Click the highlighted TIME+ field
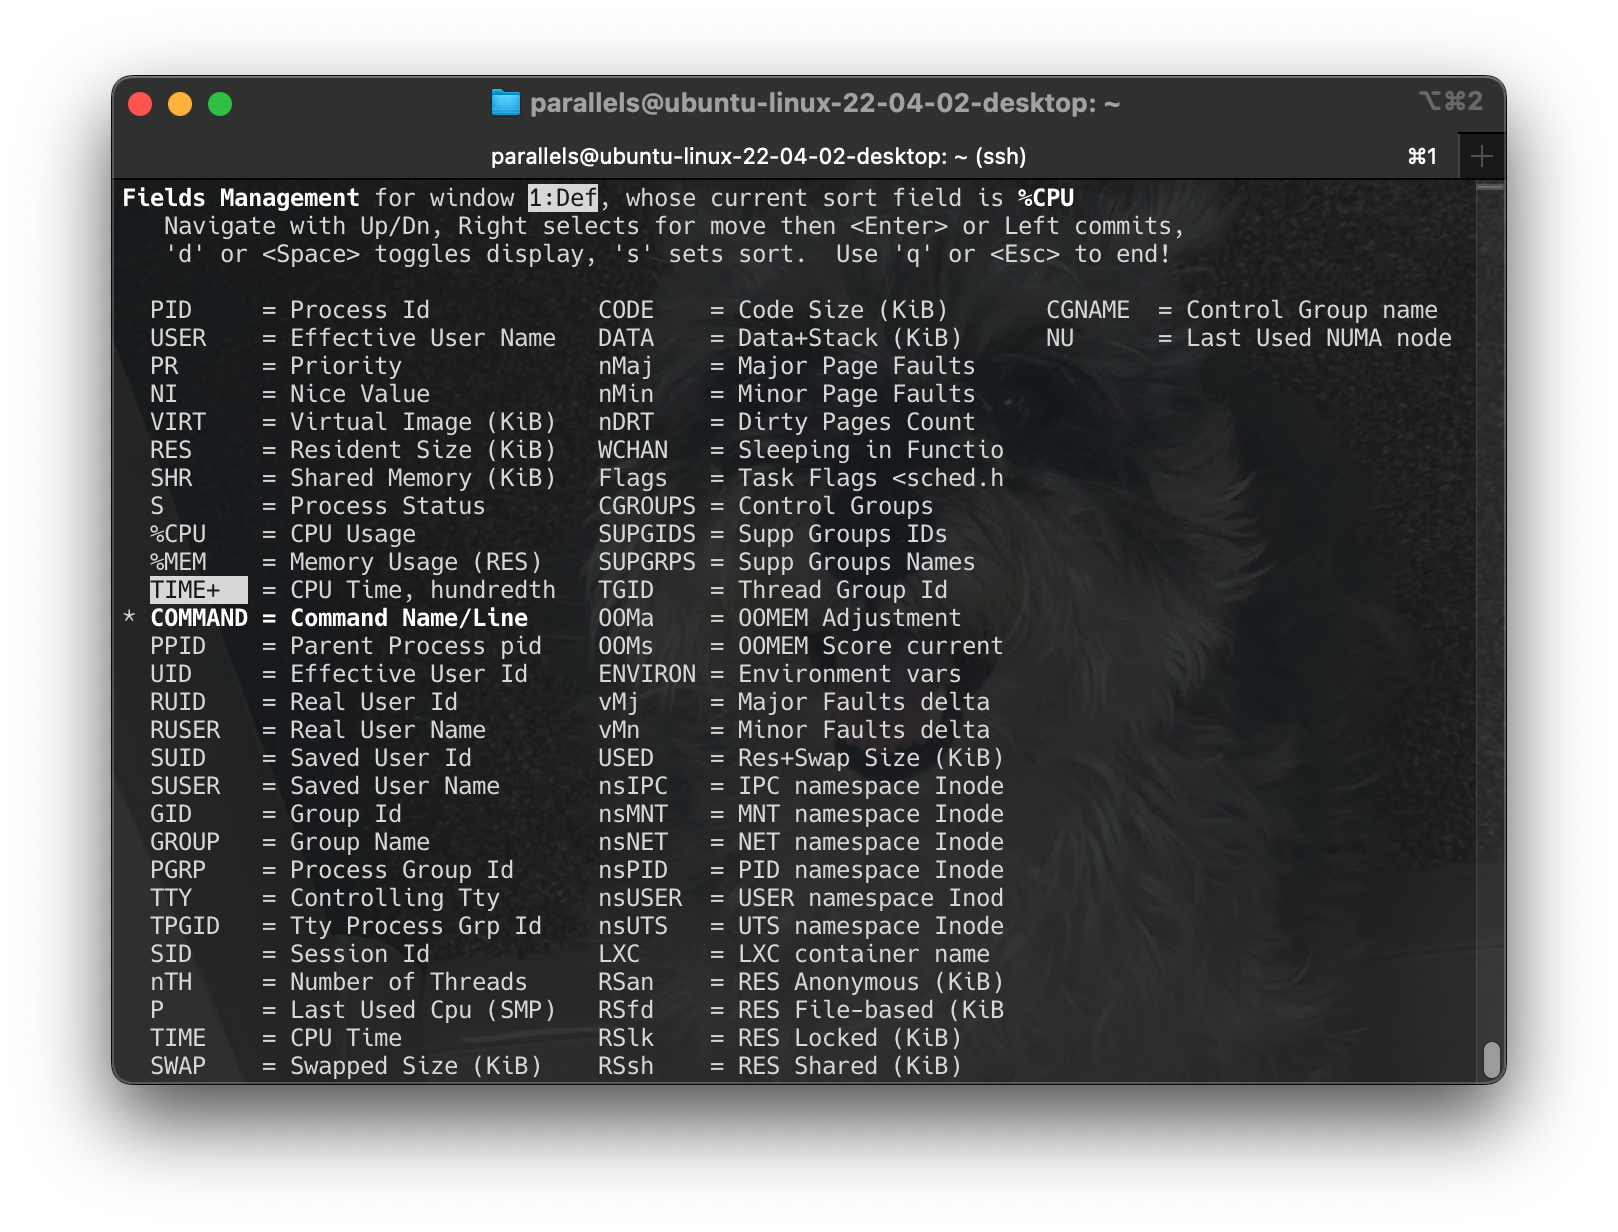This screenshot has height=1232, width=1618. pyautogui.click(x=198, y=590)
